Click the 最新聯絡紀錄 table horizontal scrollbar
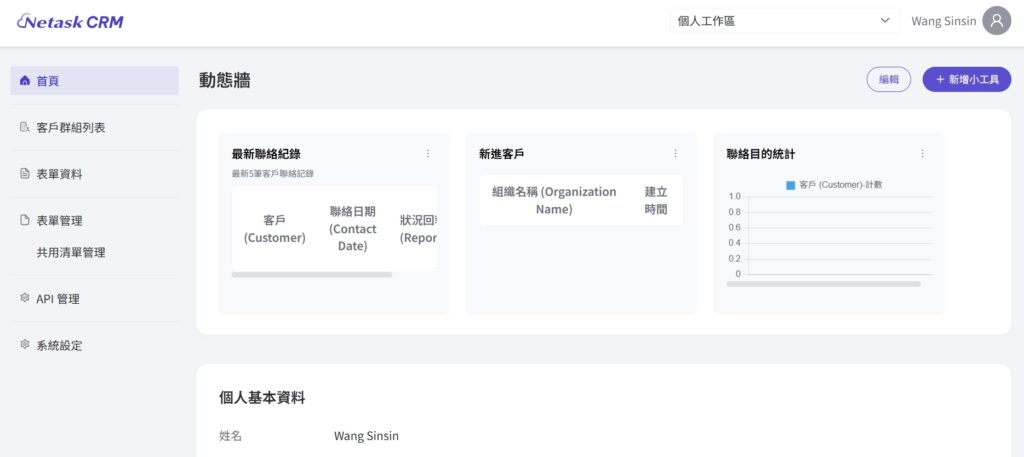This screenshot has width=1024, height=457. click(x=312, y=274)
